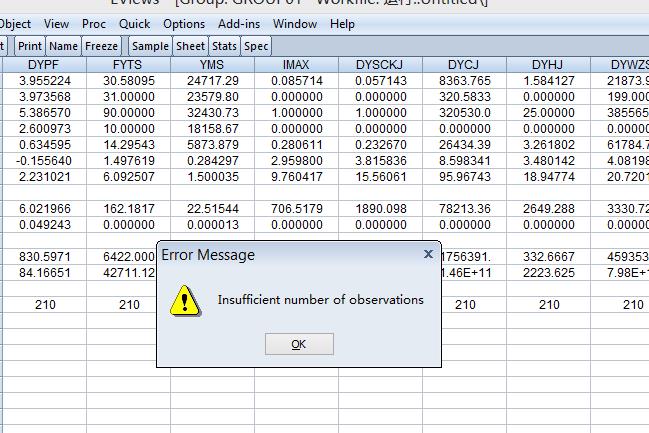Click cell value 5.386570
This screenshot has height=433, width=649.
(45, 113)
